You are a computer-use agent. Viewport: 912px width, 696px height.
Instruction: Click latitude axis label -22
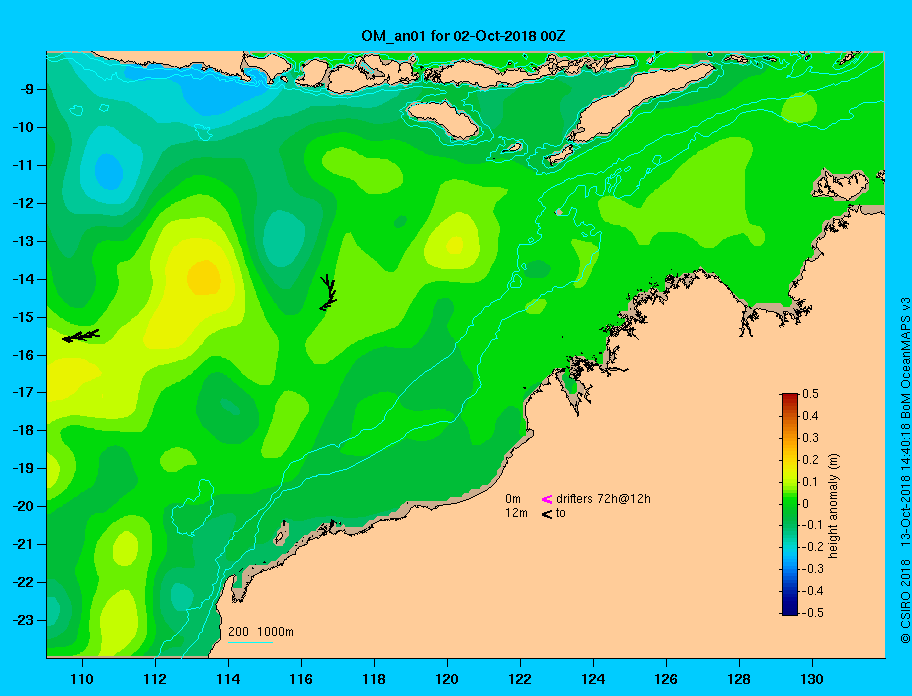tap(24, 582)
